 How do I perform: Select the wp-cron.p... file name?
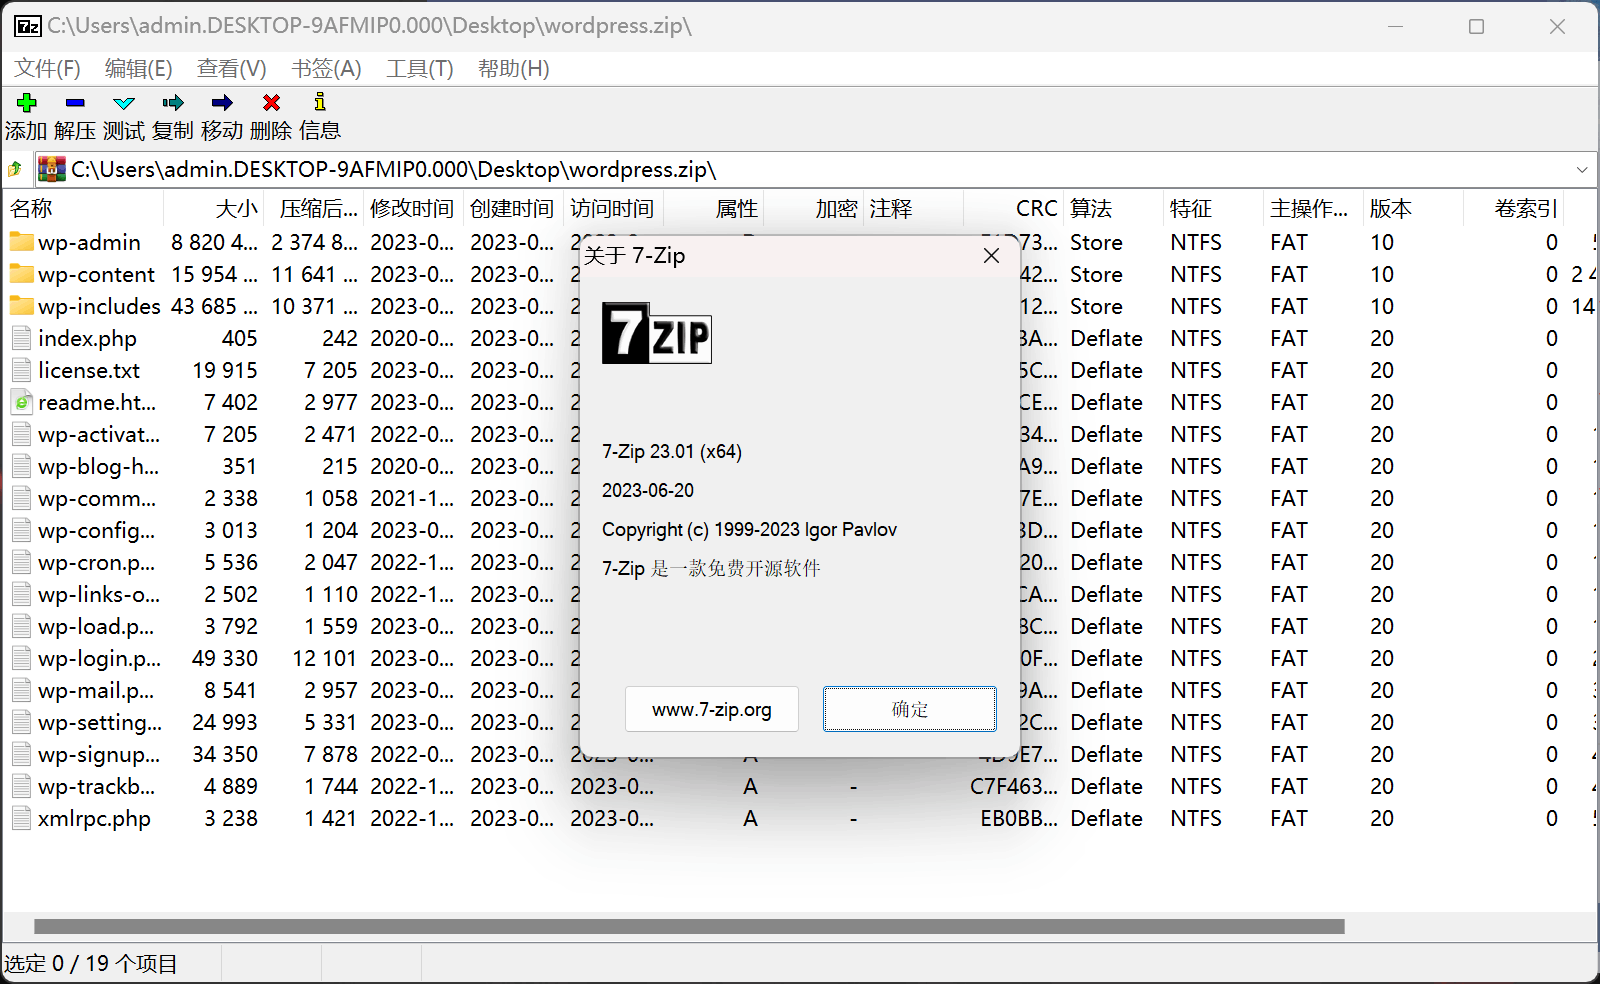pyautogui.click(x=97, y=562)
